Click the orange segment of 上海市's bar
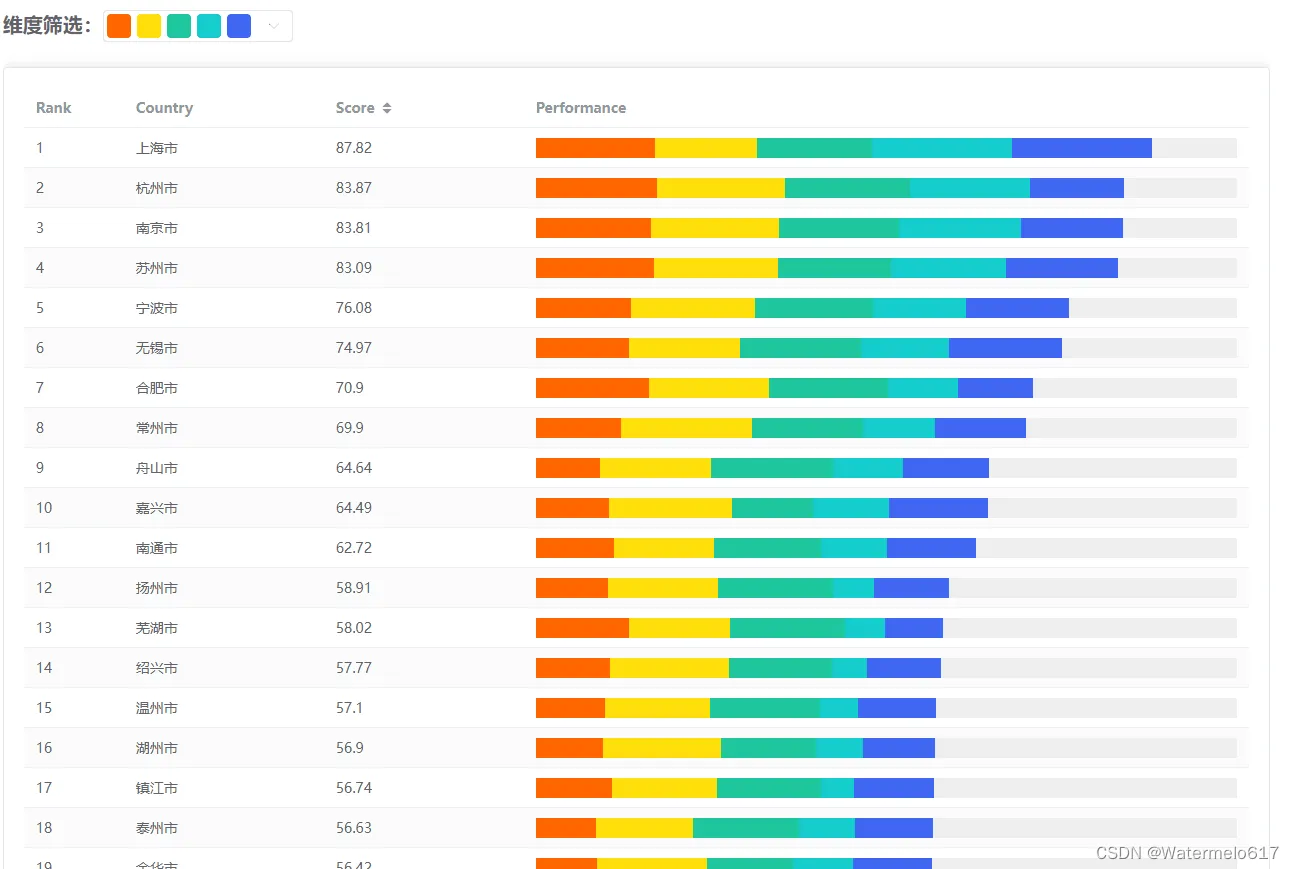 (595, 148)
